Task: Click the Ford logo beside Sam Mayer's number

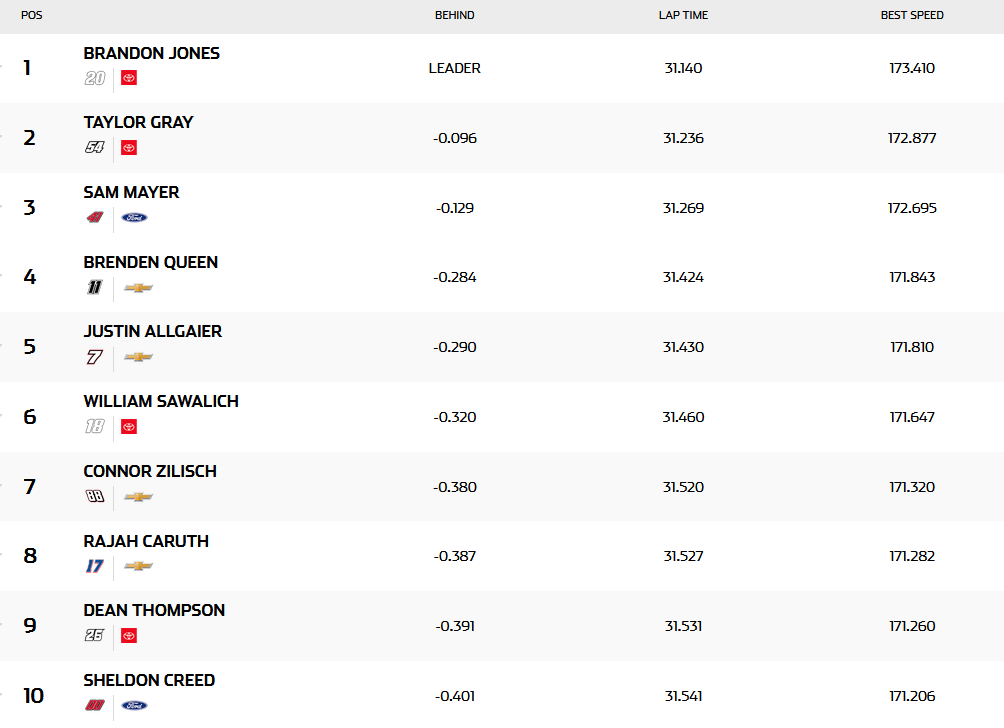Action: click(x=134, y=217)
